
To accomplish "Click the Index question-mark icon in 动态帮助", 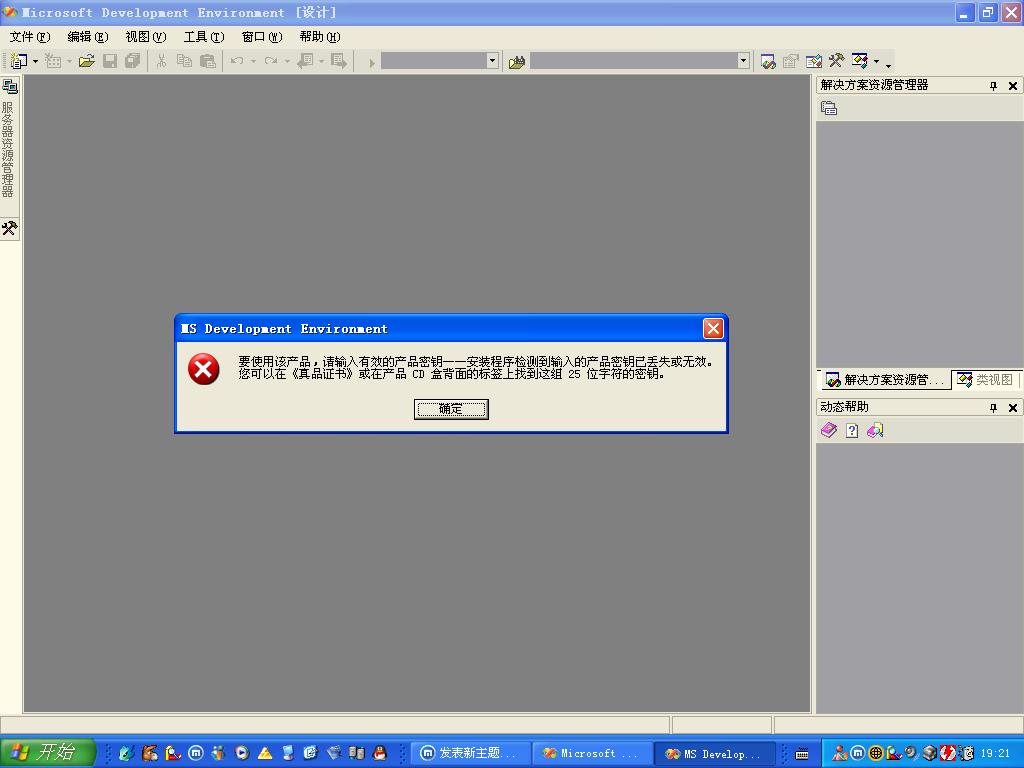I will click(x=852, y=430).
